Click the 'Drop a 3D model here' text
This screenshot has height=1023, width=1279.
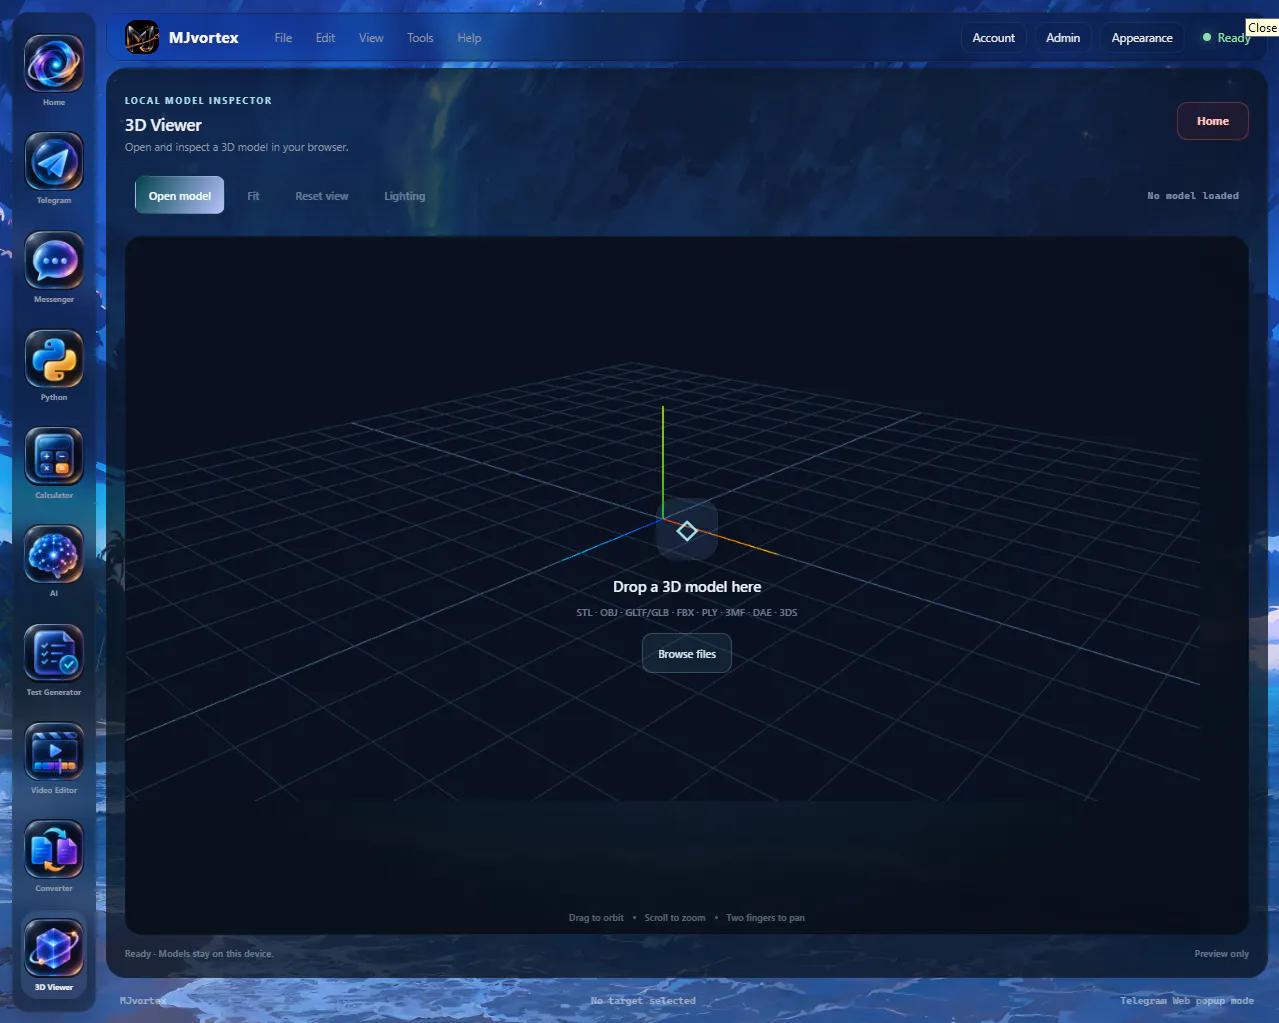(x=687, y=587)
